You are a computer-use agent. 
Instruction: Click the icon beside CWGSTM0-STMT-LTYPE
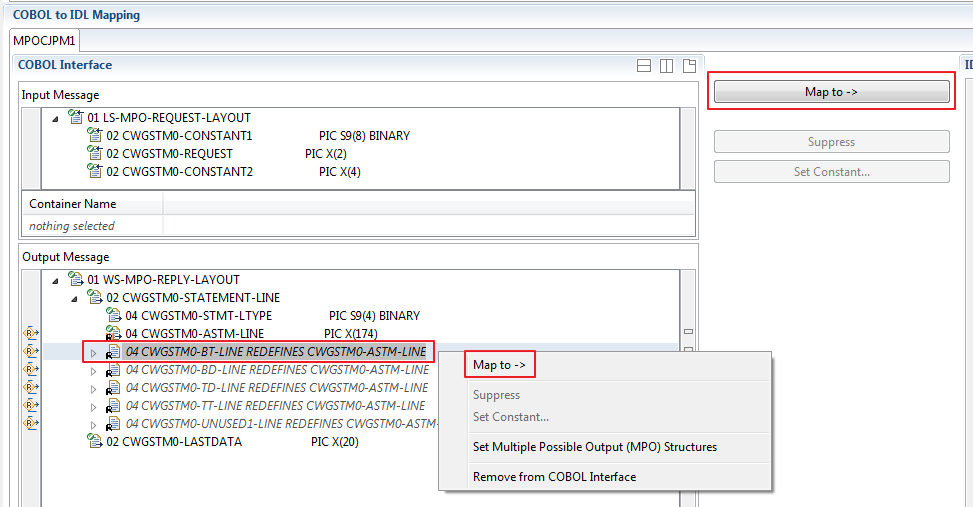(114, 315)
